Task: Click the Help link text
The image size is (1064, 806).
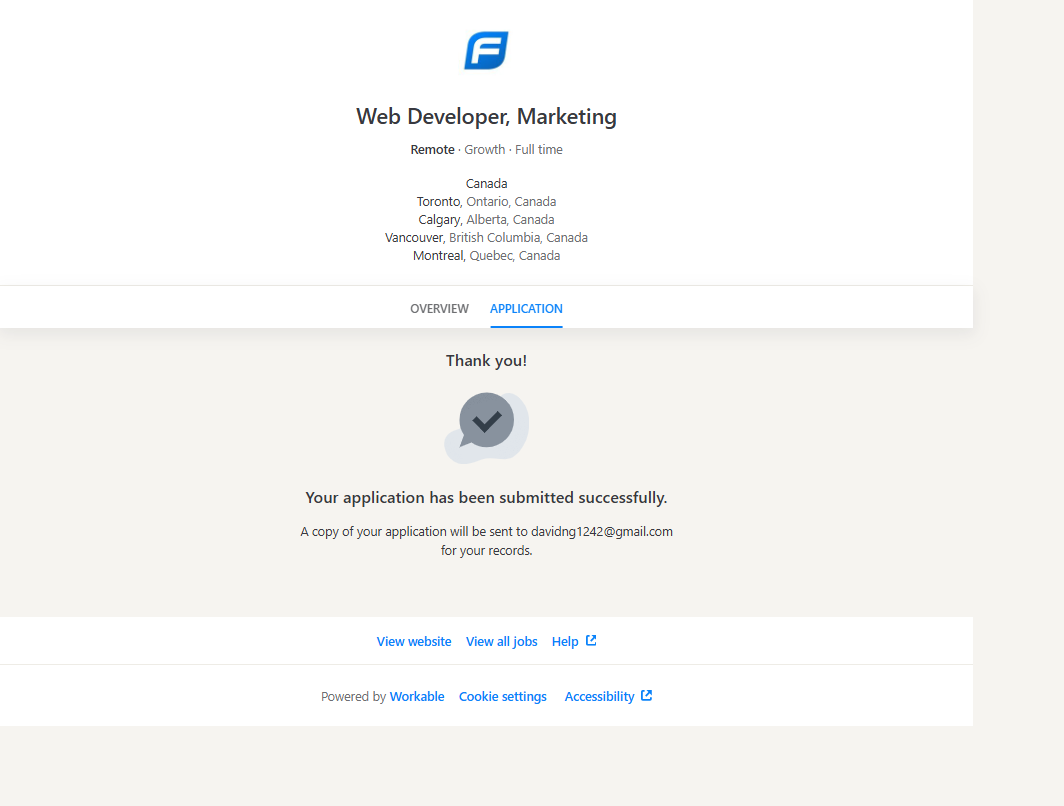Action: [565, 642]
